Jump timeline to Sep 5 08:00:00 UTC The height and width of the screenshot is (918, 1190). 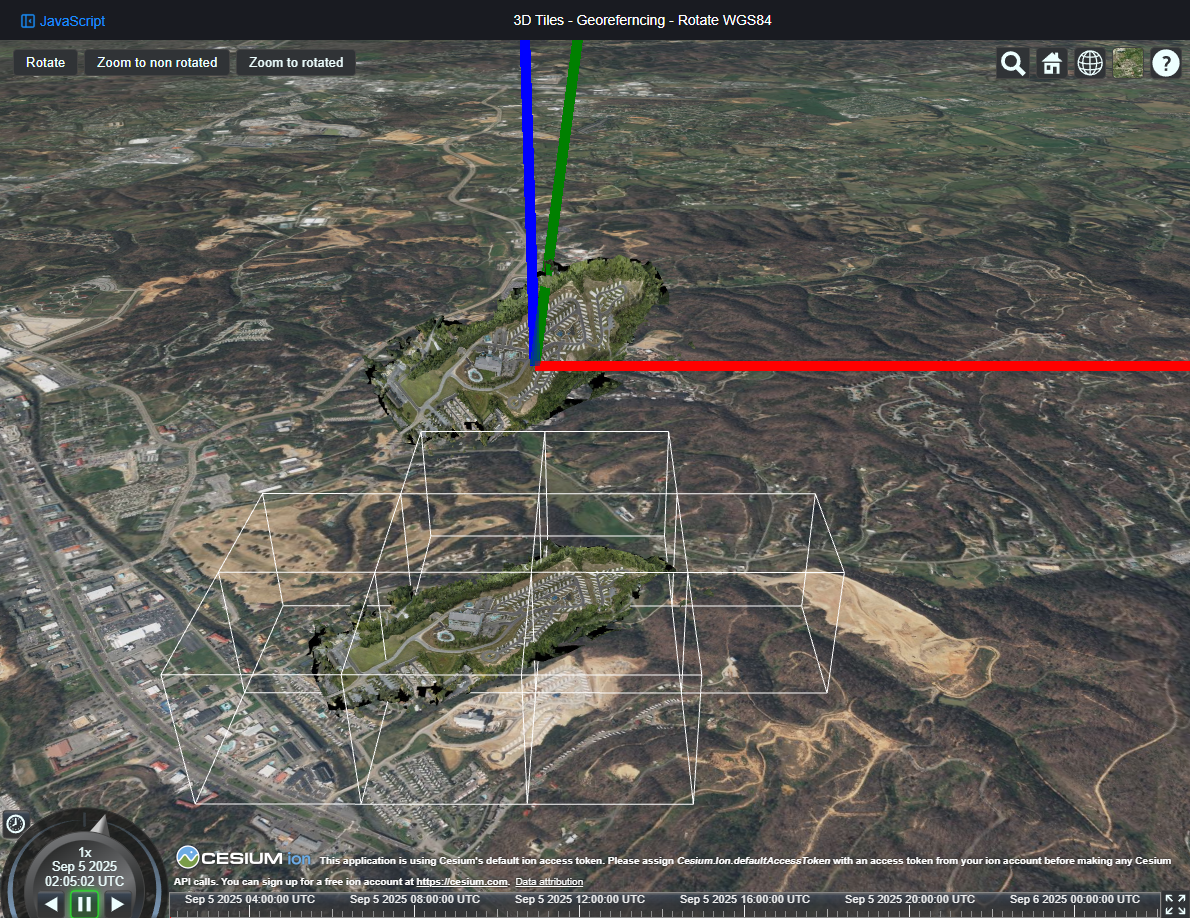[414, 900]
